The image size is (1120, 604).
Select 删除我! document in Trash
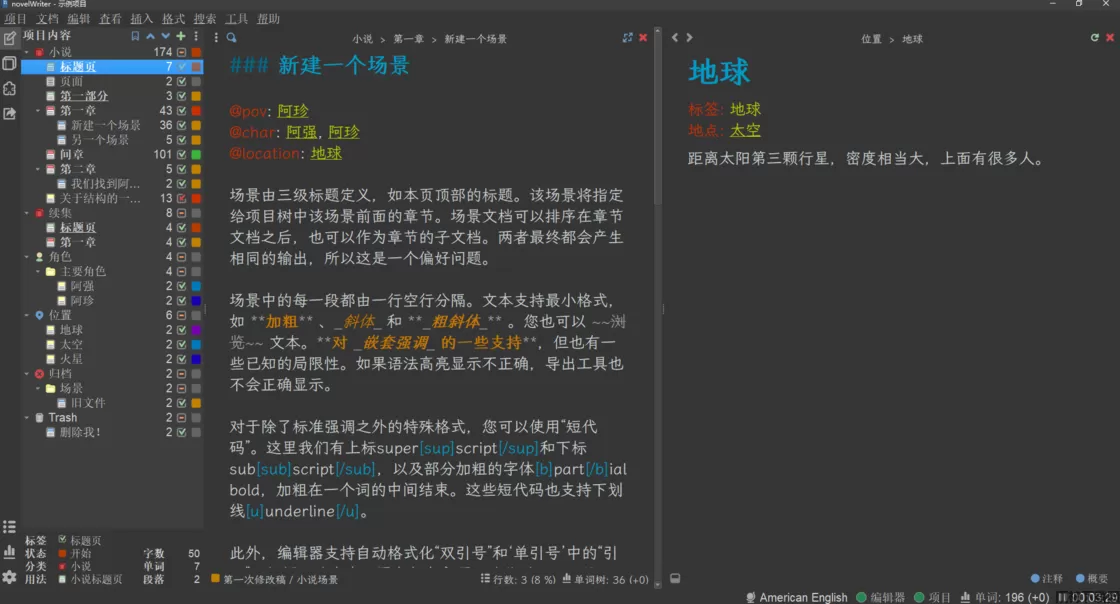click(80, 432)
